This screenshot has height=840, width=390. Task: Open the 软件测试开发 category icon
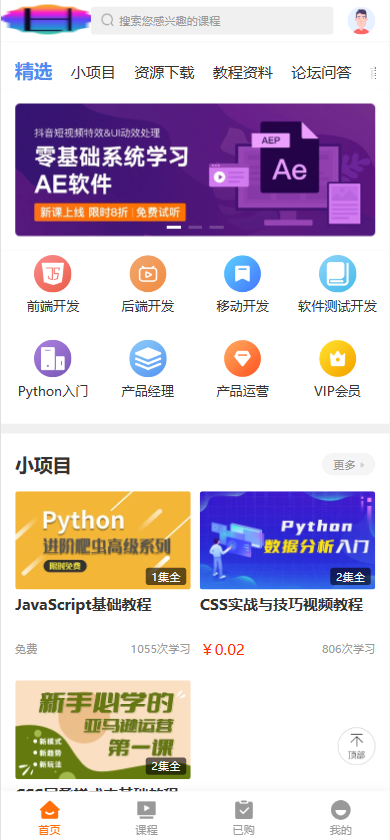pyautogui.click(x=338, y=274)
